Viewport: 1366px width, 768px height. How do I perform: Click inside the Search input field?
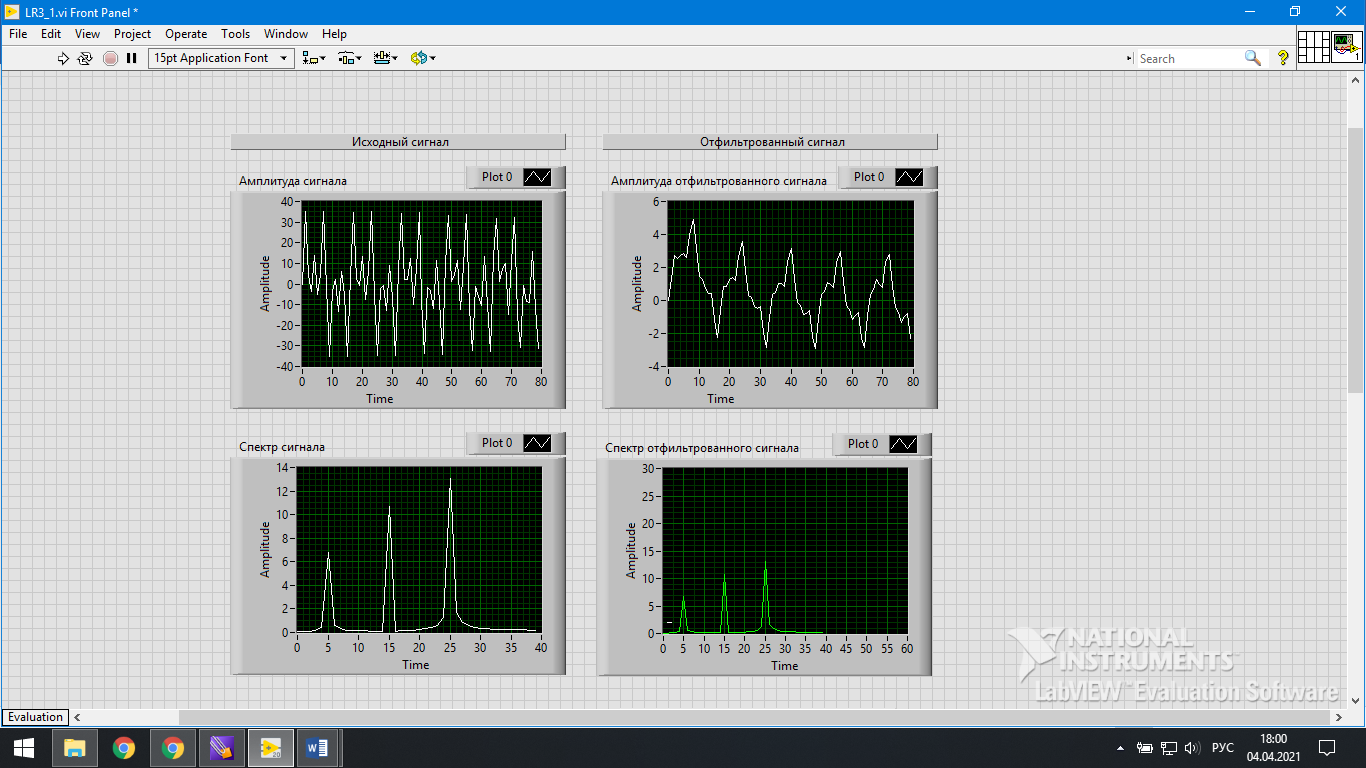pyautogui.click(x=1190, y=58)
